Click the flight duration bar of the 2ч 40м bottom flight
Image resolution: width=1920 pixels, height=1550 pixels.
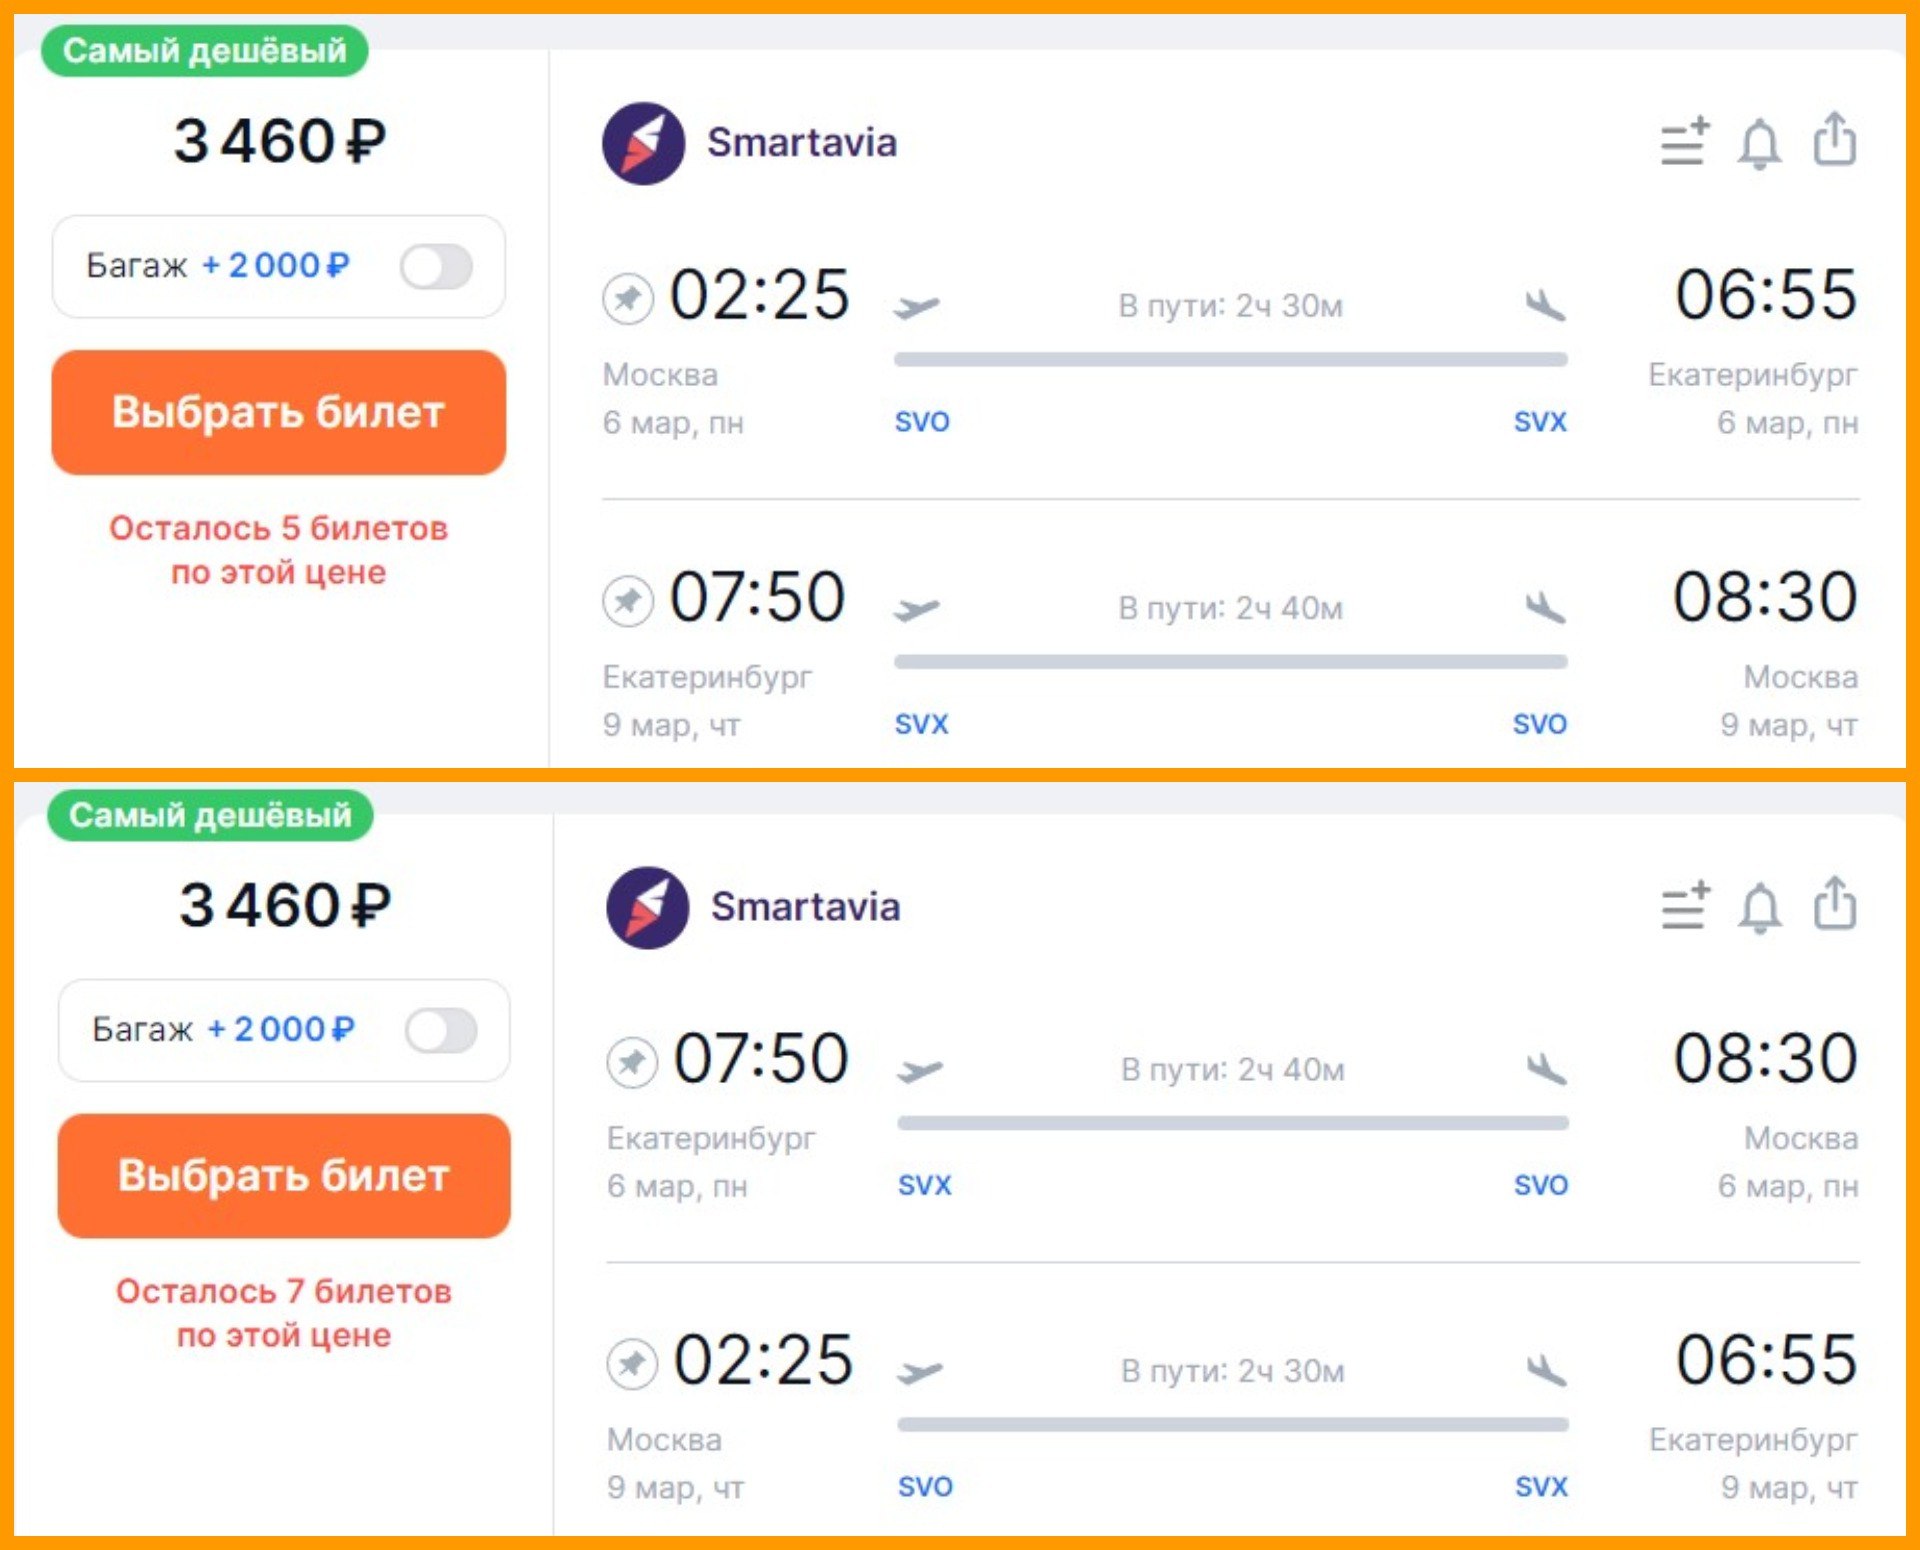click(x=1233, y=1123)
